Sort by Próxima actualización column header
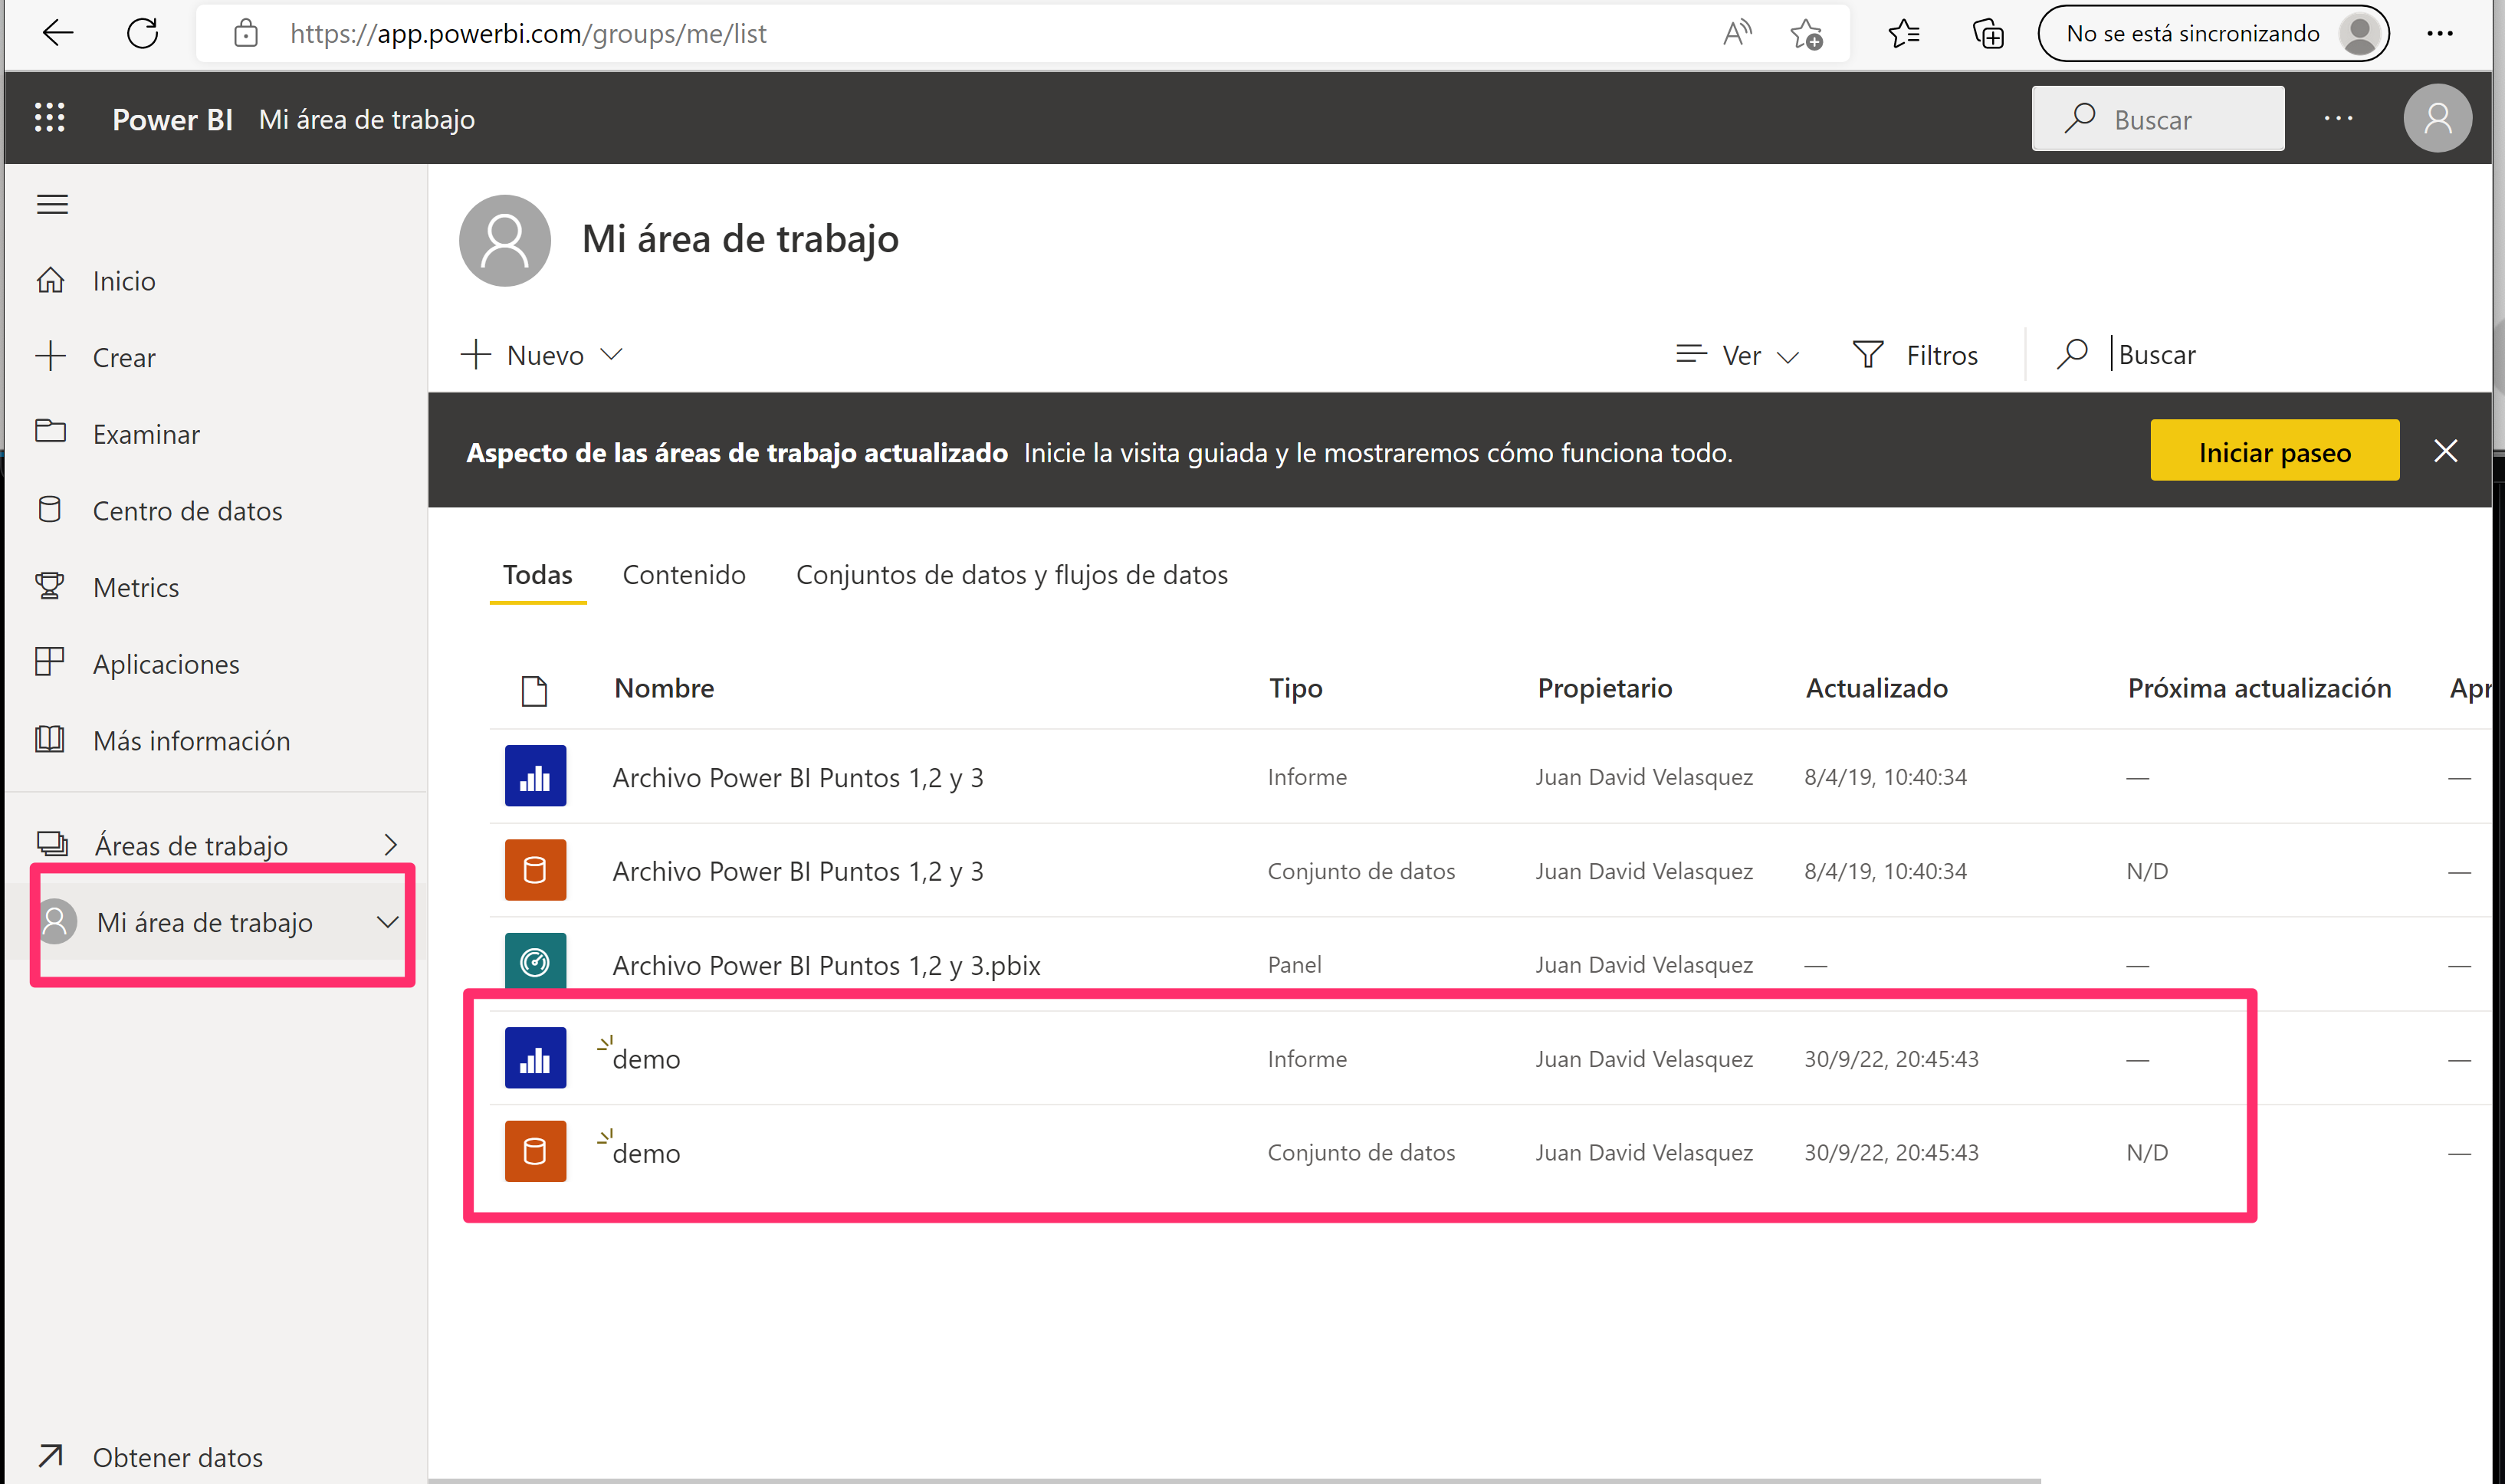This screenshot has width=2505, height=1484. [2259, 688]
